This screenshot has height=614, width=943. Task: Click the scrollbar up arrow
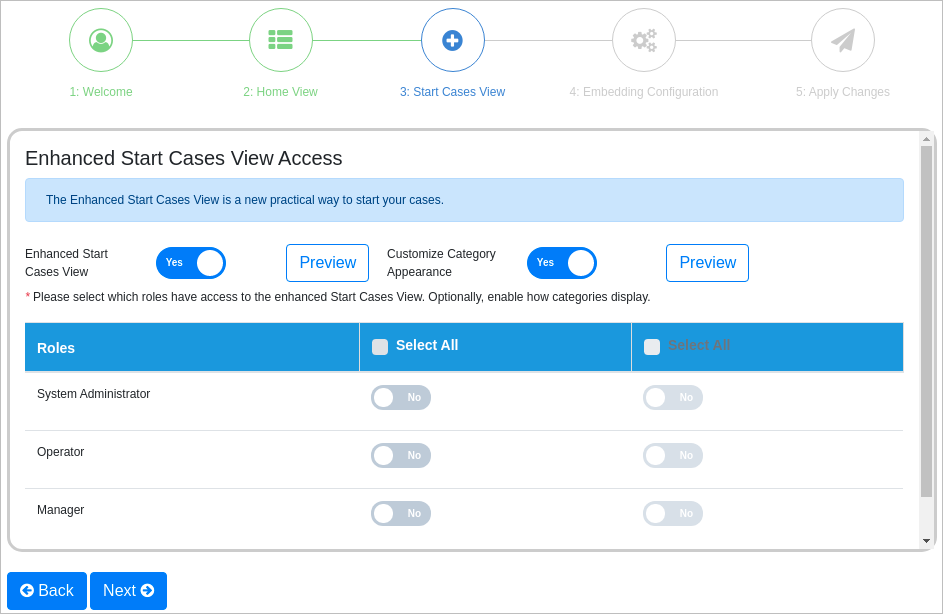pyautogui.click(x=926, y=139)
